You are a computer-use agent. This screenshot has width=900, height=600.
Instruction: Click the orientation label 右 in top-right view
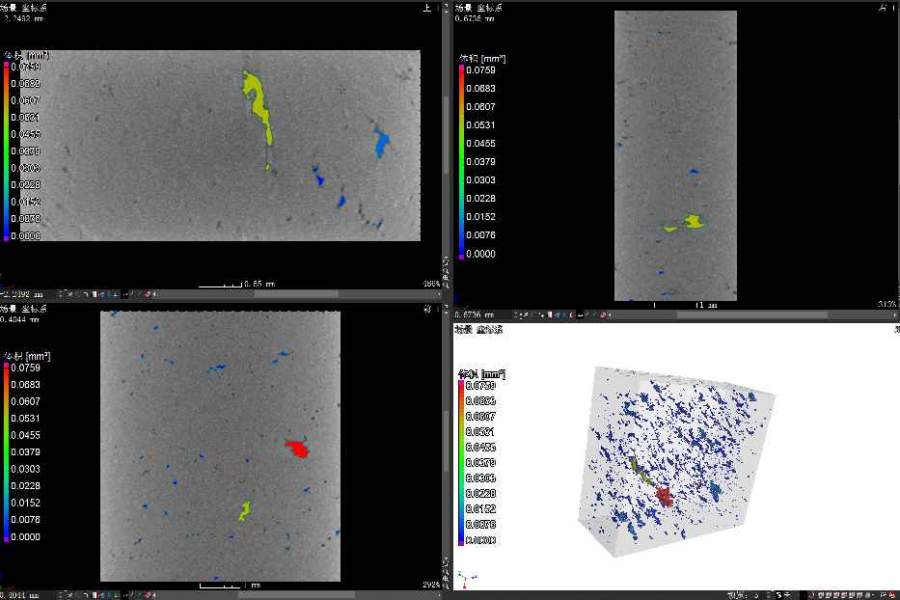point(882,8)
